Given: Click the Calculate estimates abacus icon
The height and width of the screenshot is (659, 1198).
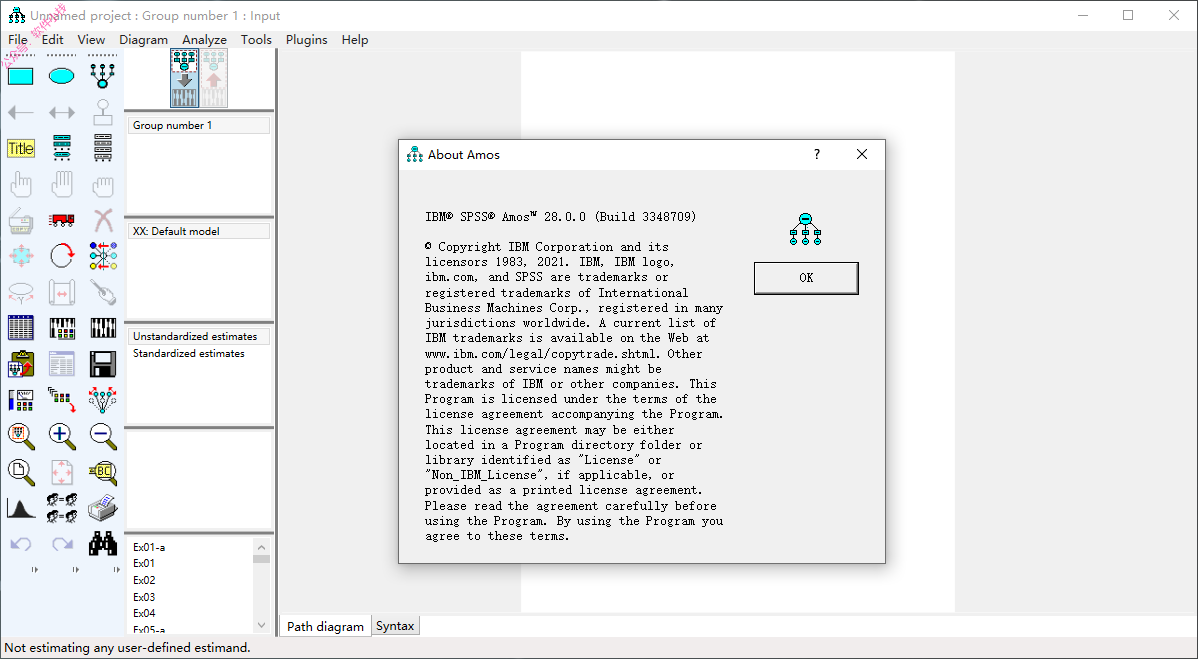Looking at the screenshot, I should pyautogui.click(x=103, y=328).
